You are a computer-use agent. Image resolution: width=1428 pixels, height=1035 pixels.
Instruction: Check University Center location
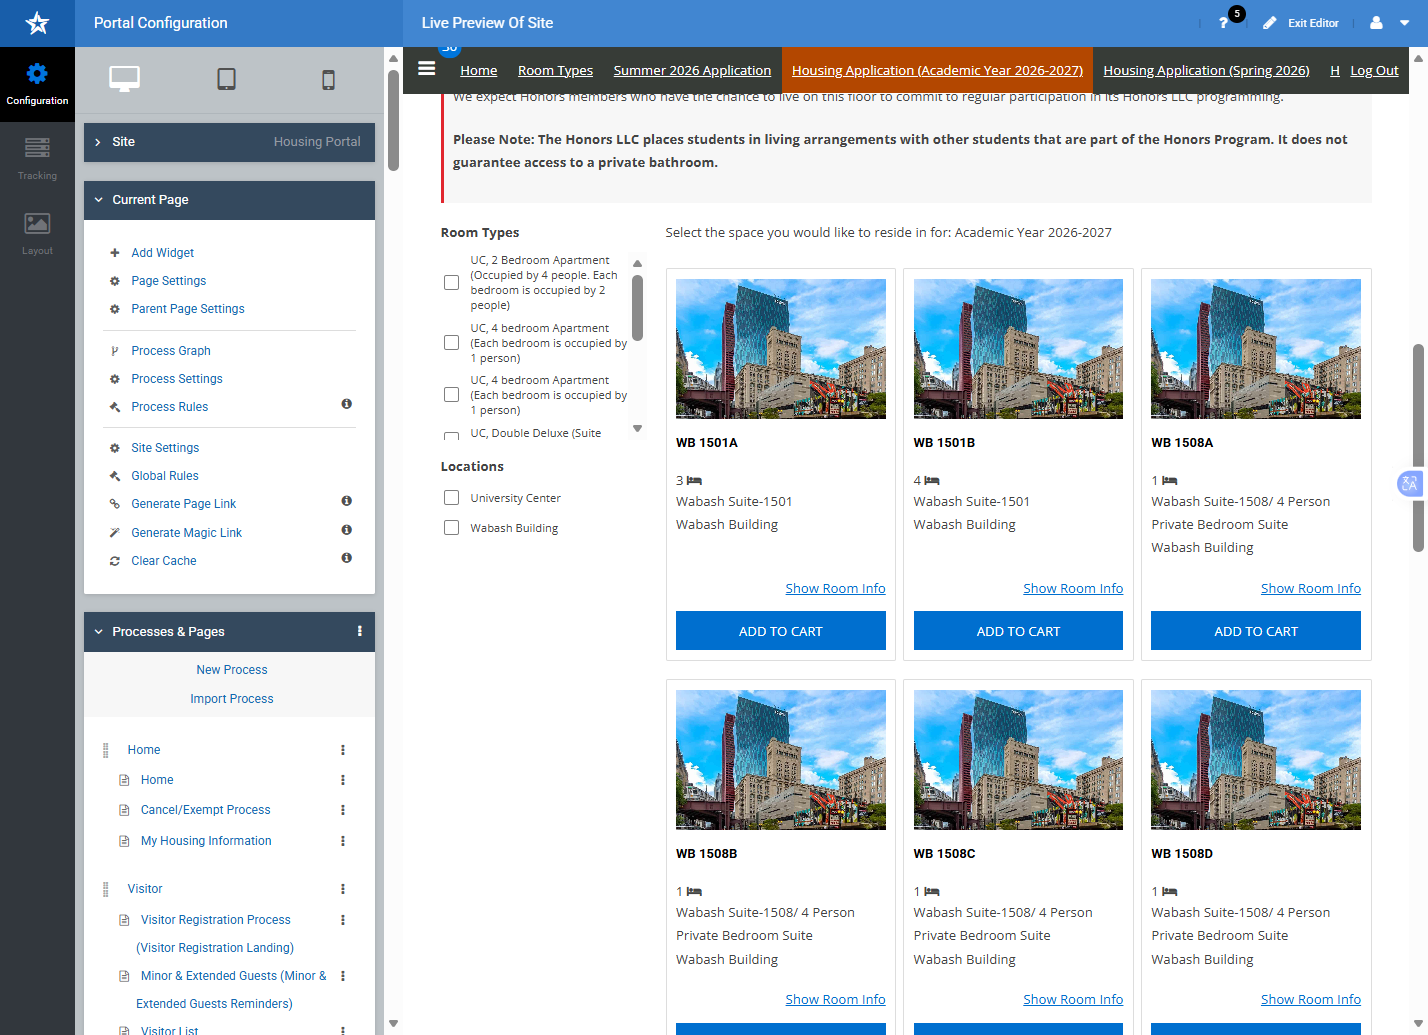452,498
